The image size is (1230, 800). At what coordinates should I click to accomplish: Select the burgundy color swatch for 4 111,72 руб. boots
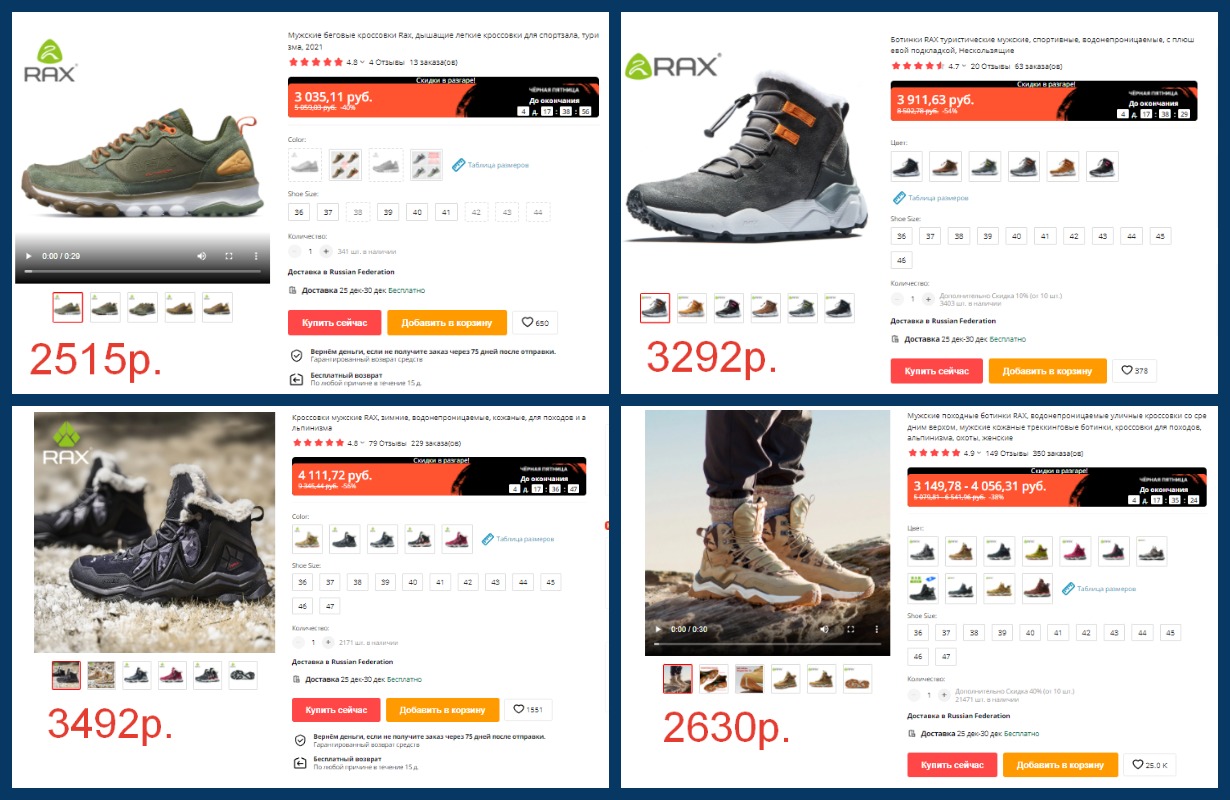457,539
